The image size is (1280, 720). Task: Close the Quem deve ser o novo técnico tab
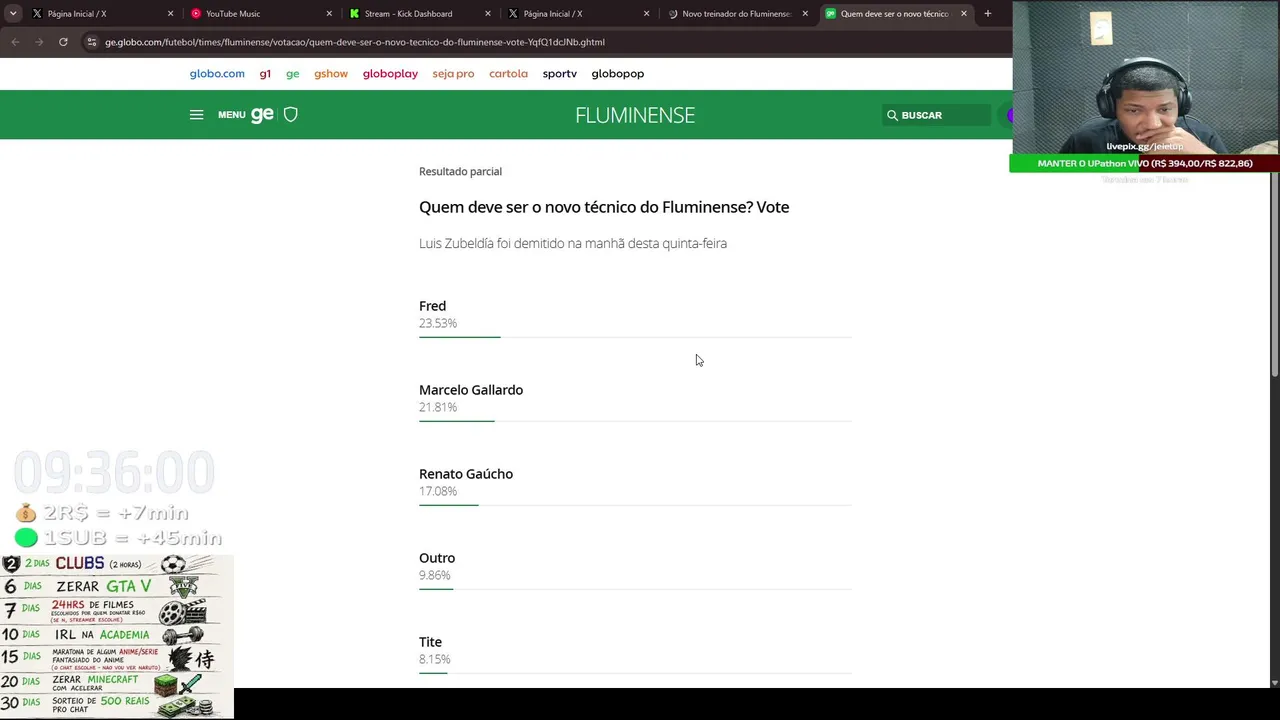tap(964, 14)
